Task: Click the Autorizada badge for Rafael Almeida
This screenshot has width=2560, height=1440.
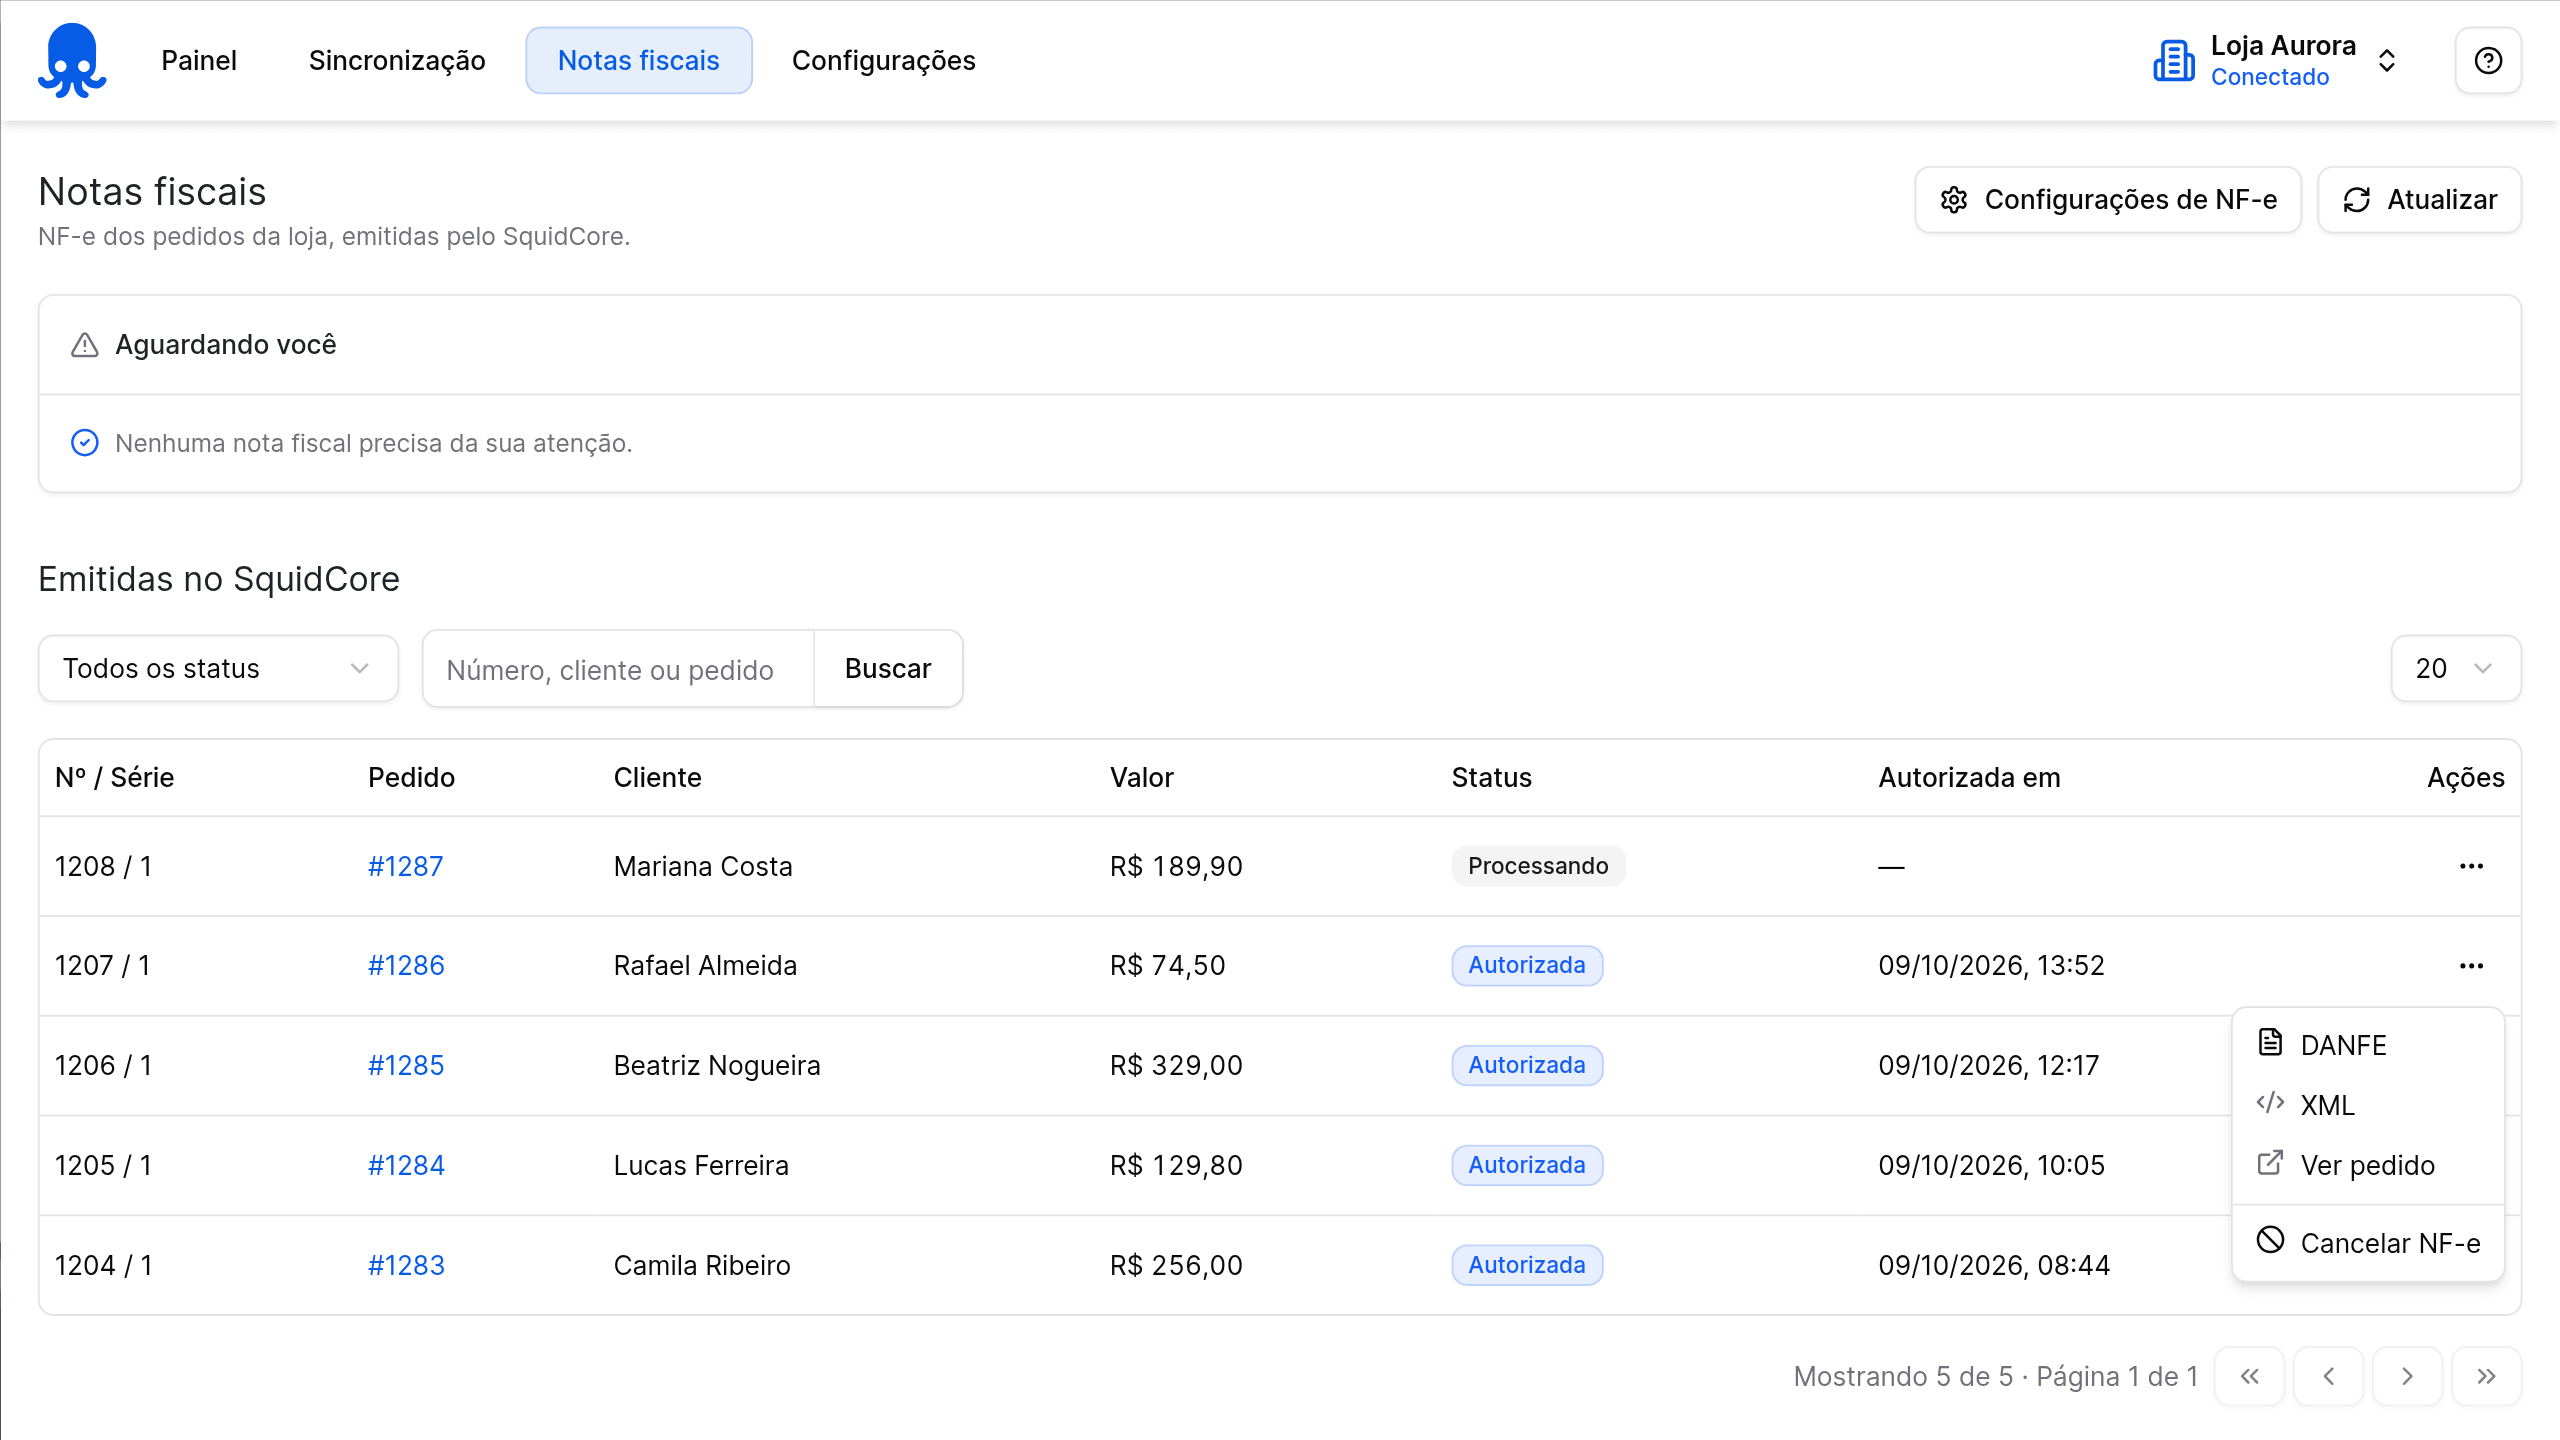Action: coord(1527,966)
